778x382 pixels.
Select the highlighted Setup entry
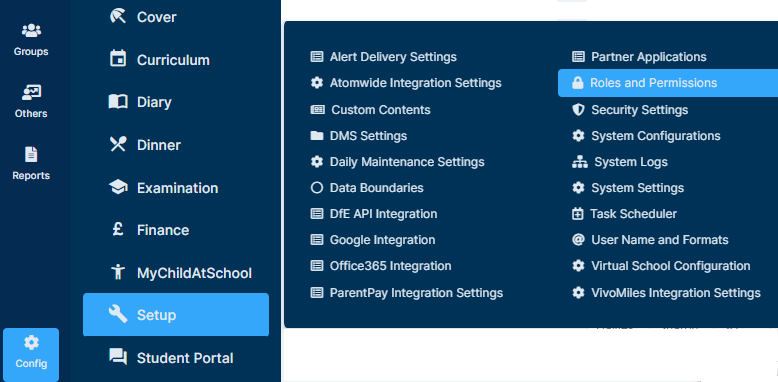click(176, 315)
